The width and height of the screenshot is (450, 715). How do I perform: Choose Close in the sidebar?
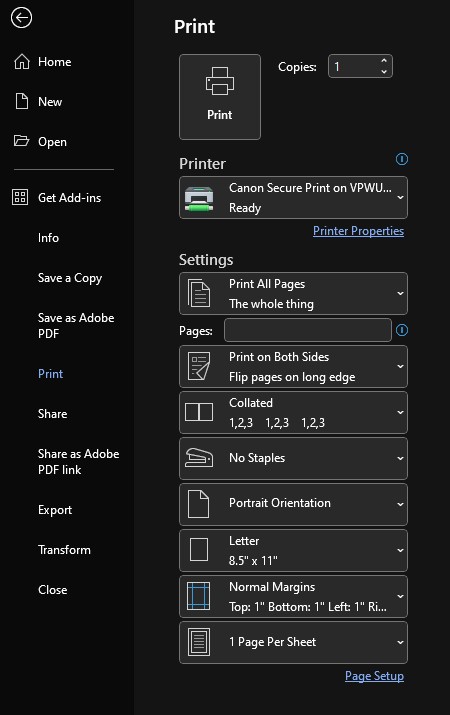tap(52, 590)
